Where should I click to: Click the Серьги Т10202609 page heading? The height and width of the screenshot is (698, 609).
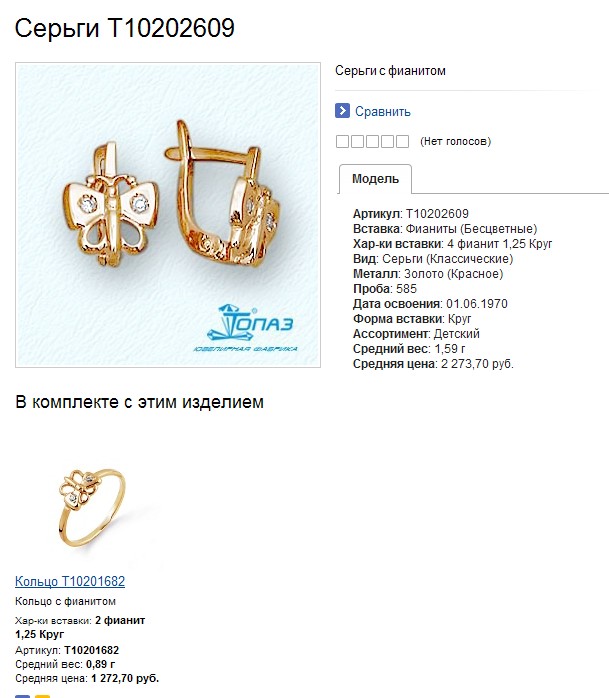point(125,28)
